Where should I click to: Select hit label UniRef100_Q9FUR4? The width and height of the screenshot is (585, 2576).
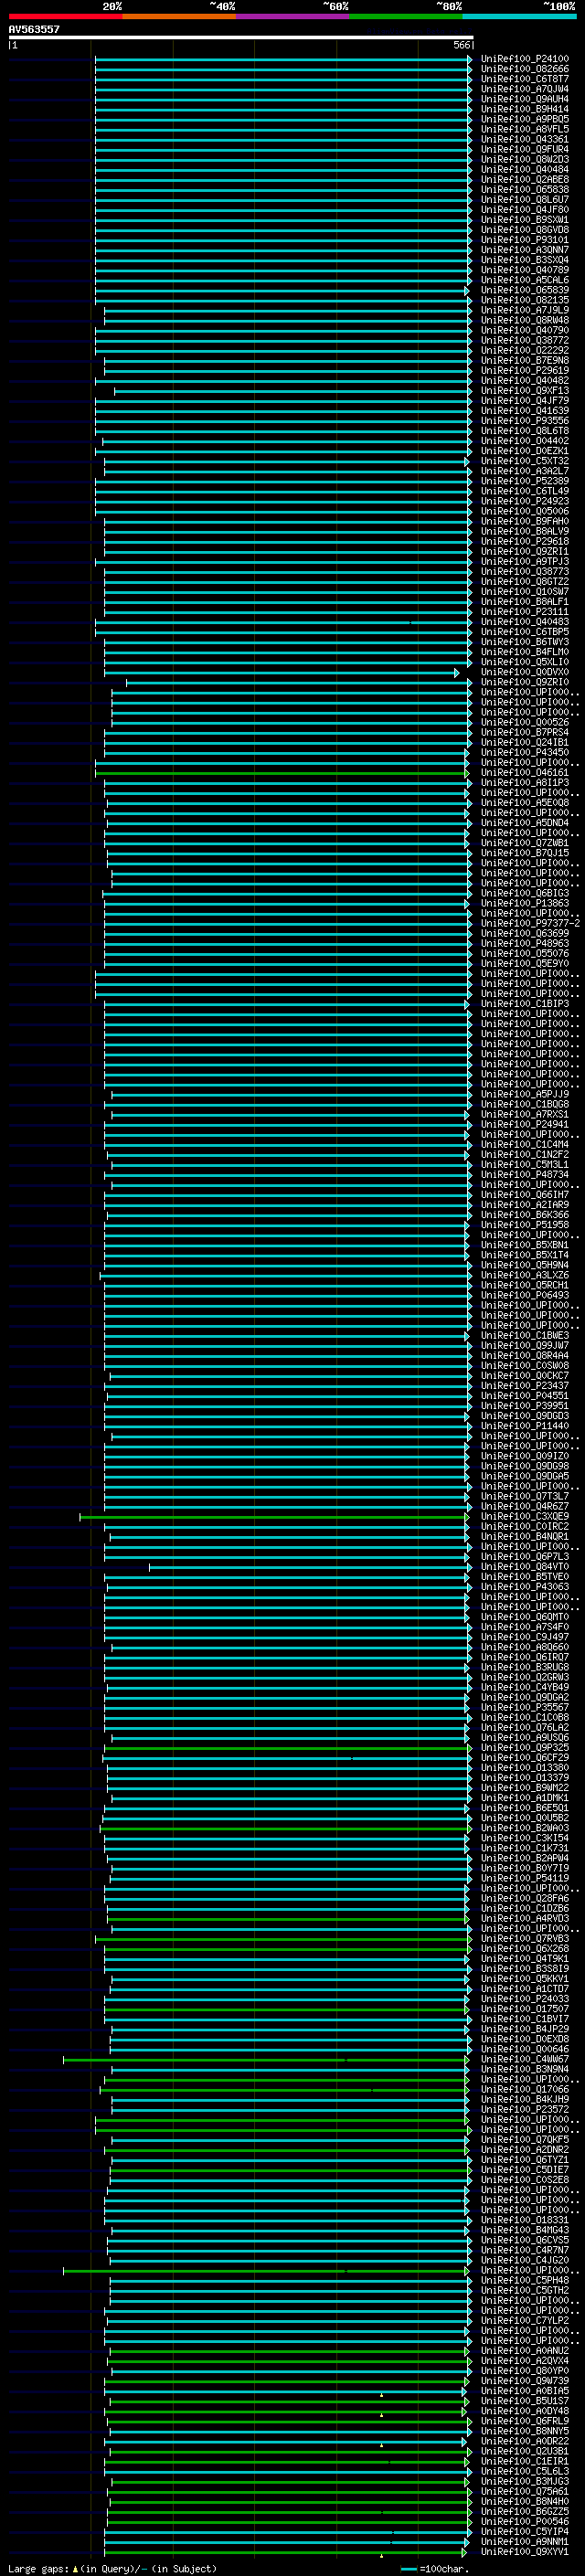525,149
